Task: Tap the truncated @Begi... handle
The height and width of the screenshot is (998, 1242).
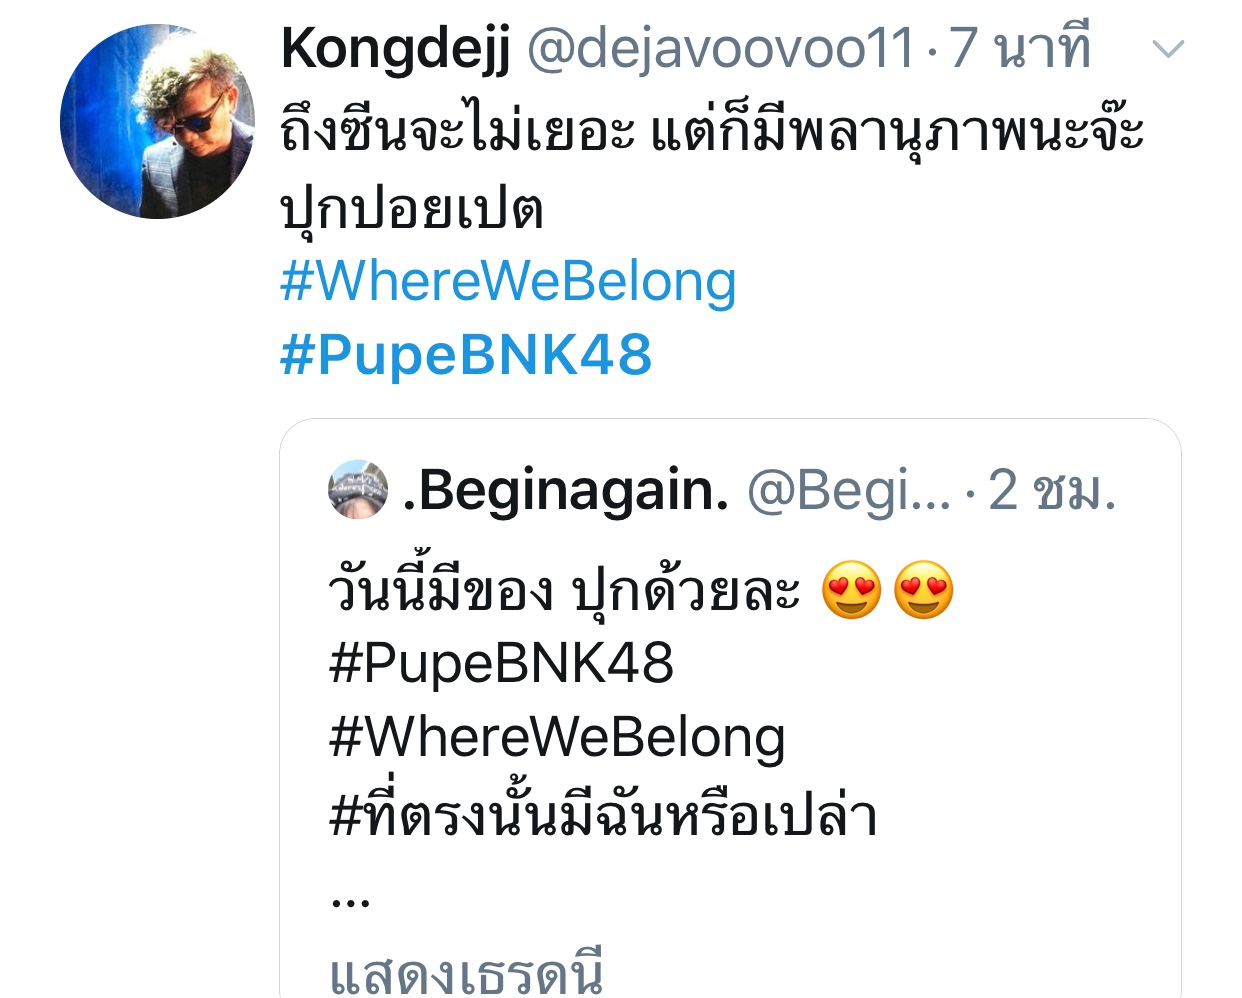Action: [x=849, y=491]
